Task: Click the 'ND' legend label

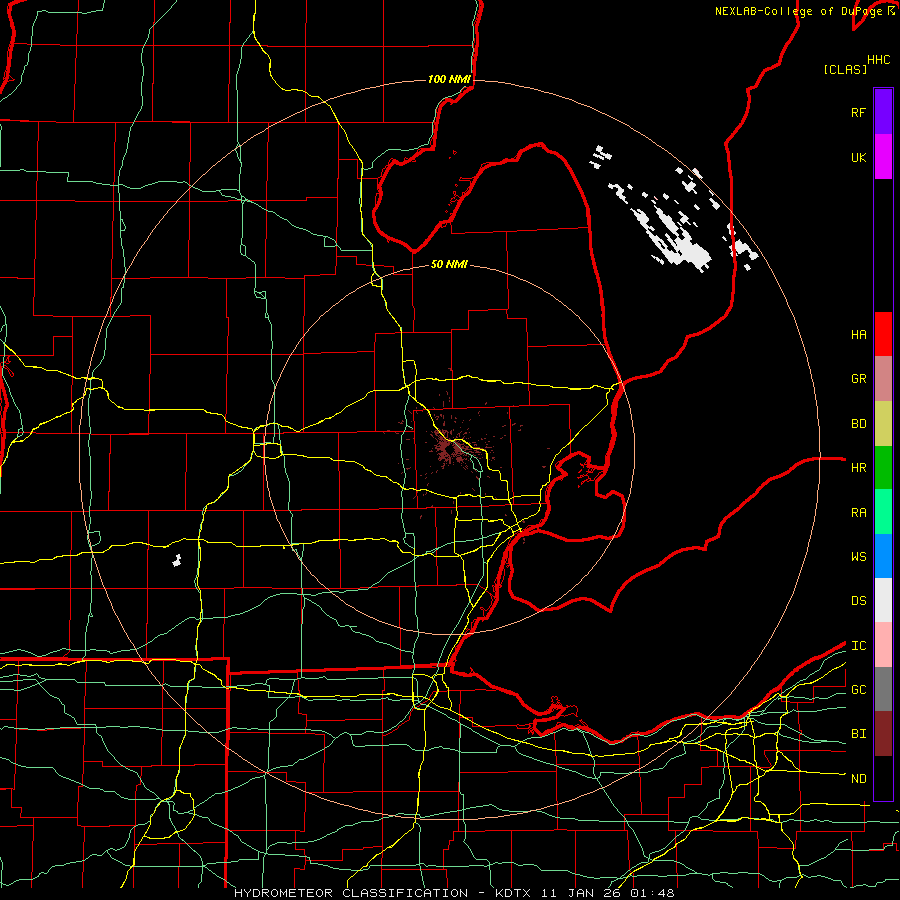Action: click(x=858, y=779)
